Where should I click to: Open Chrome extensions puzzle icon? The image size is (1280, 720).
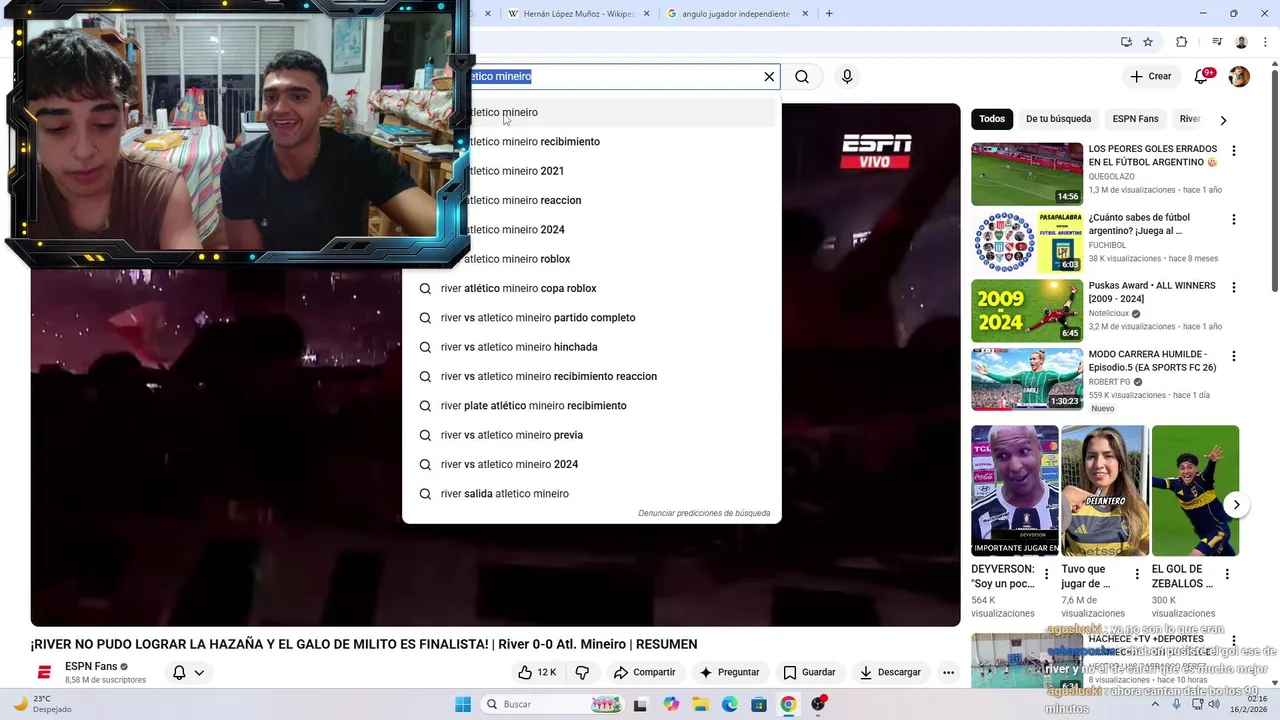[1181, 42]
